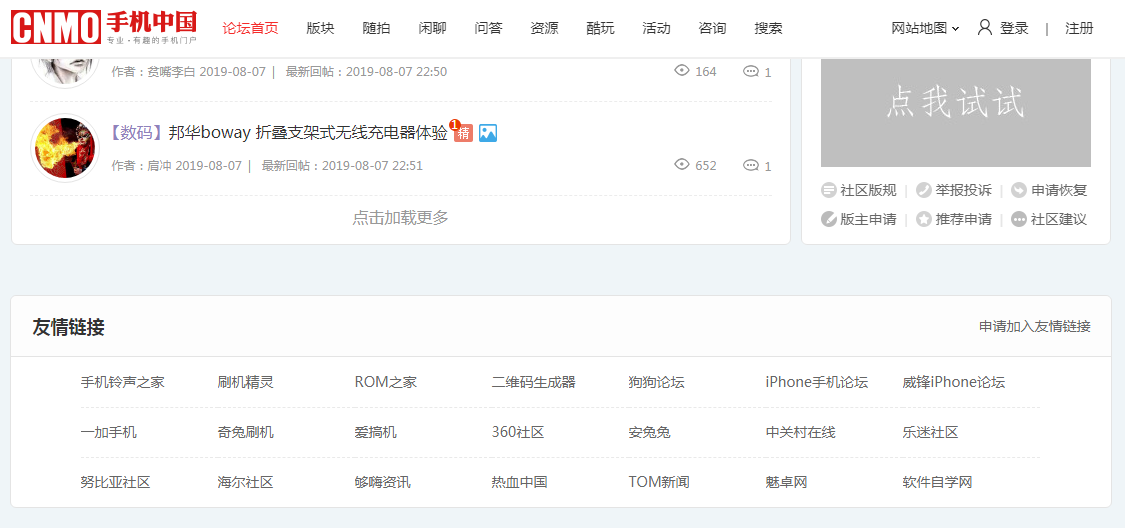Screen dimensions: 1125x528
Task: Open 一加手机 friend link
Action: click(108, 433)
